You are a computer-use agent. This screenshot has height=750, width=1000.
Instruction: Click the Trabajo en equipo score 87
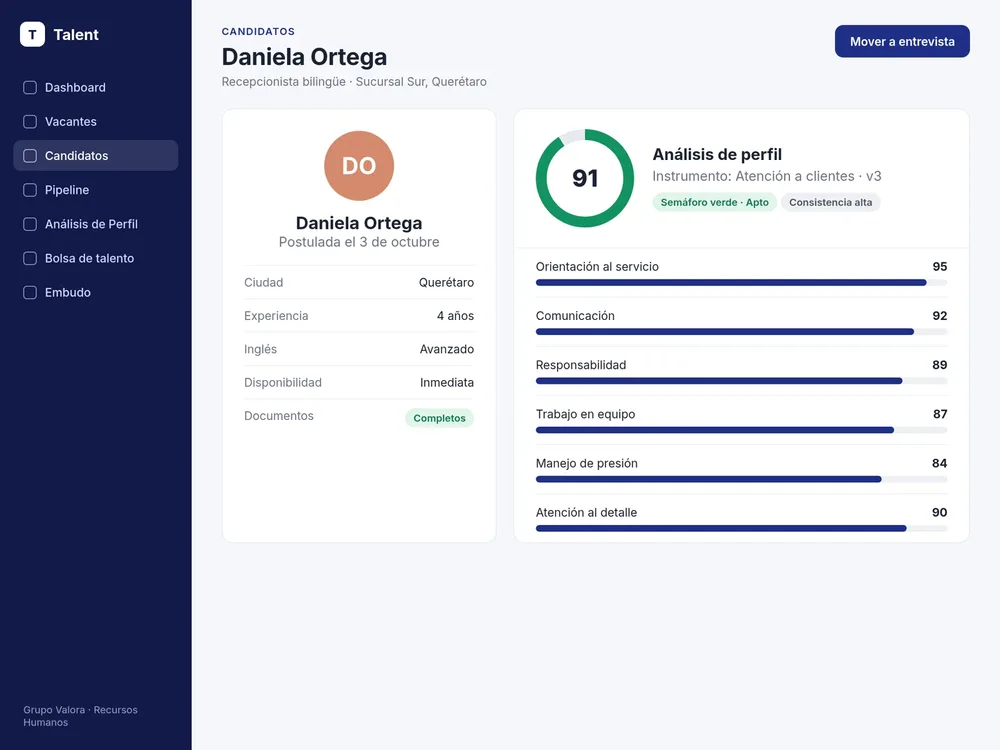939,414
